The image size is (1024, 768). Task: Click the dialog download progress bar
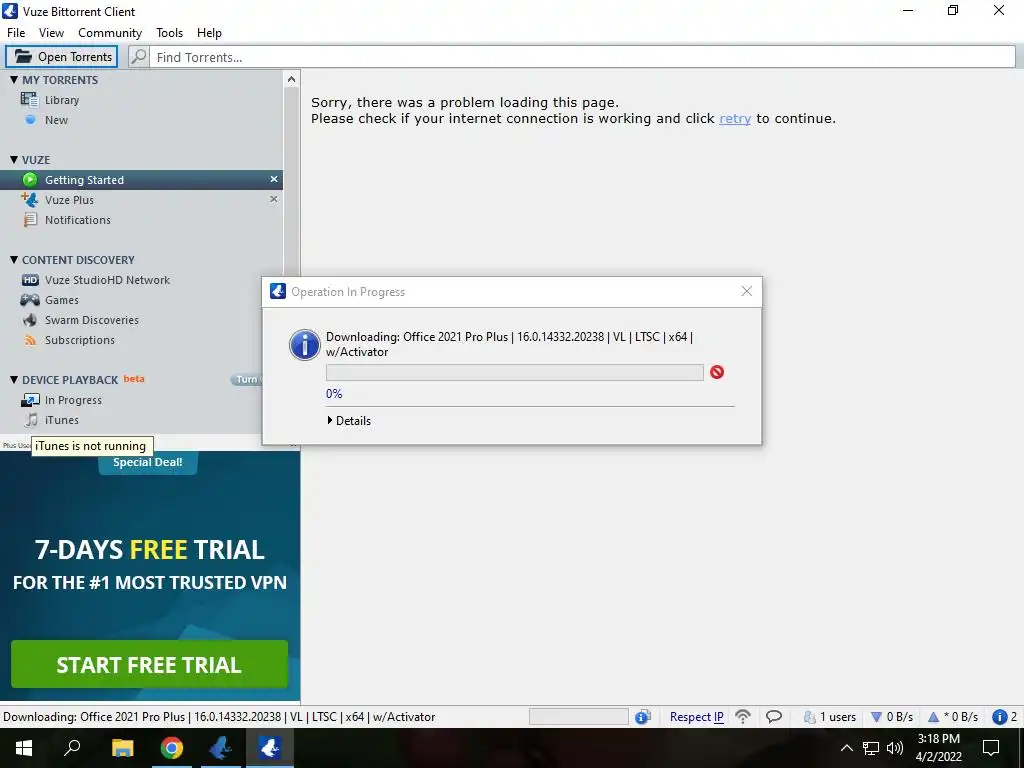[x=515, y=372]
